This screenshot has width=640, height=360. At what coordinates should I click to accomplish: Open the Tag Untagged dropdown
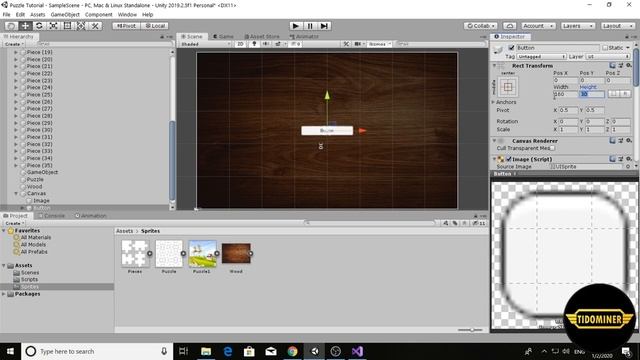[541, 56]
